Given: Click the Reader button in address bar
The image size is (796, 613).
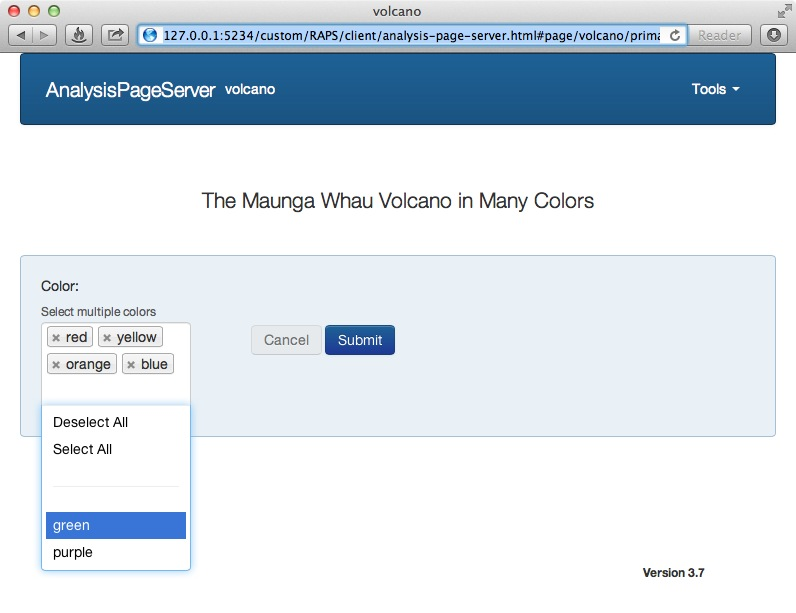Looking at the screenshot, I should click(719, 35).
